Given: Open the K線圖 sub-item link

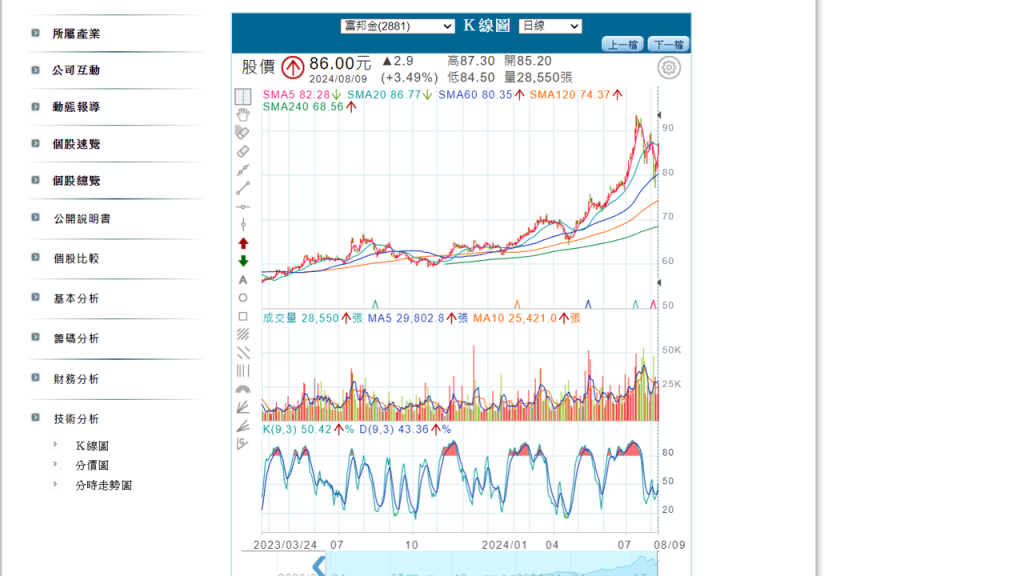Looking at the screenshot, I should pos(92,446).
